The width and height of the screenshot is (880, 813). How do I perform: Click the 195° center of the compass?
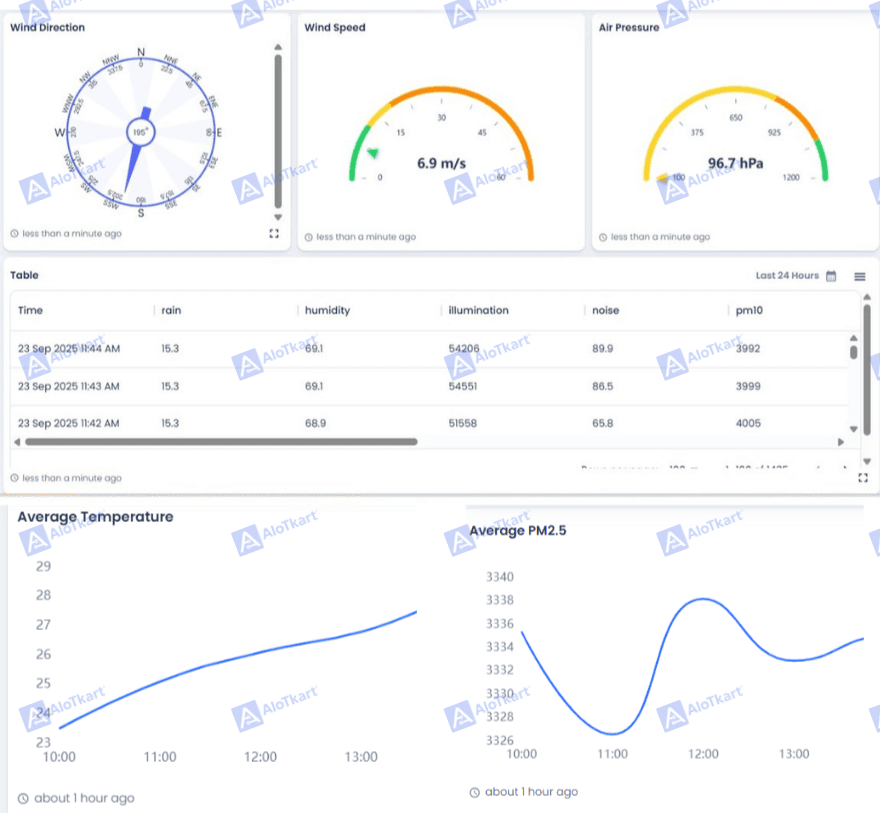pos(141,132)
